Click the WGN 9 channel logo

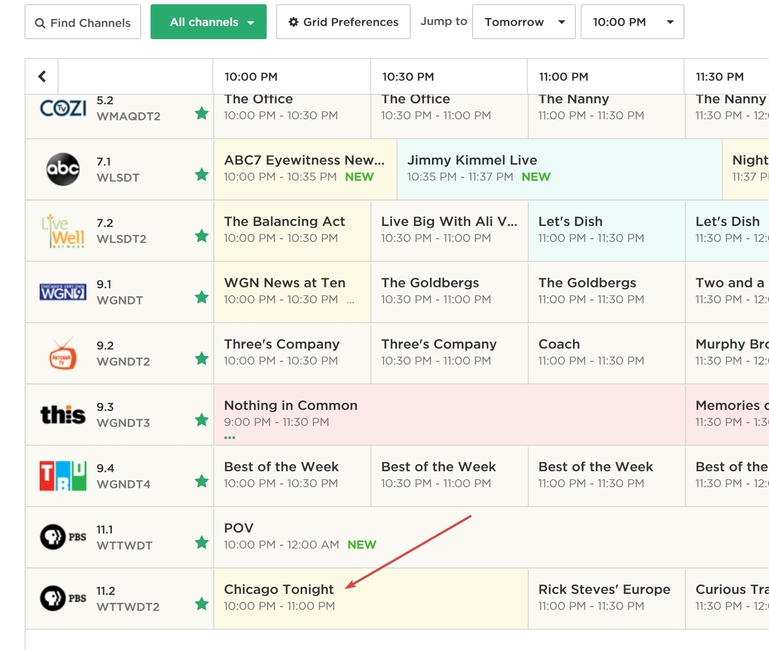pos(63,292)
